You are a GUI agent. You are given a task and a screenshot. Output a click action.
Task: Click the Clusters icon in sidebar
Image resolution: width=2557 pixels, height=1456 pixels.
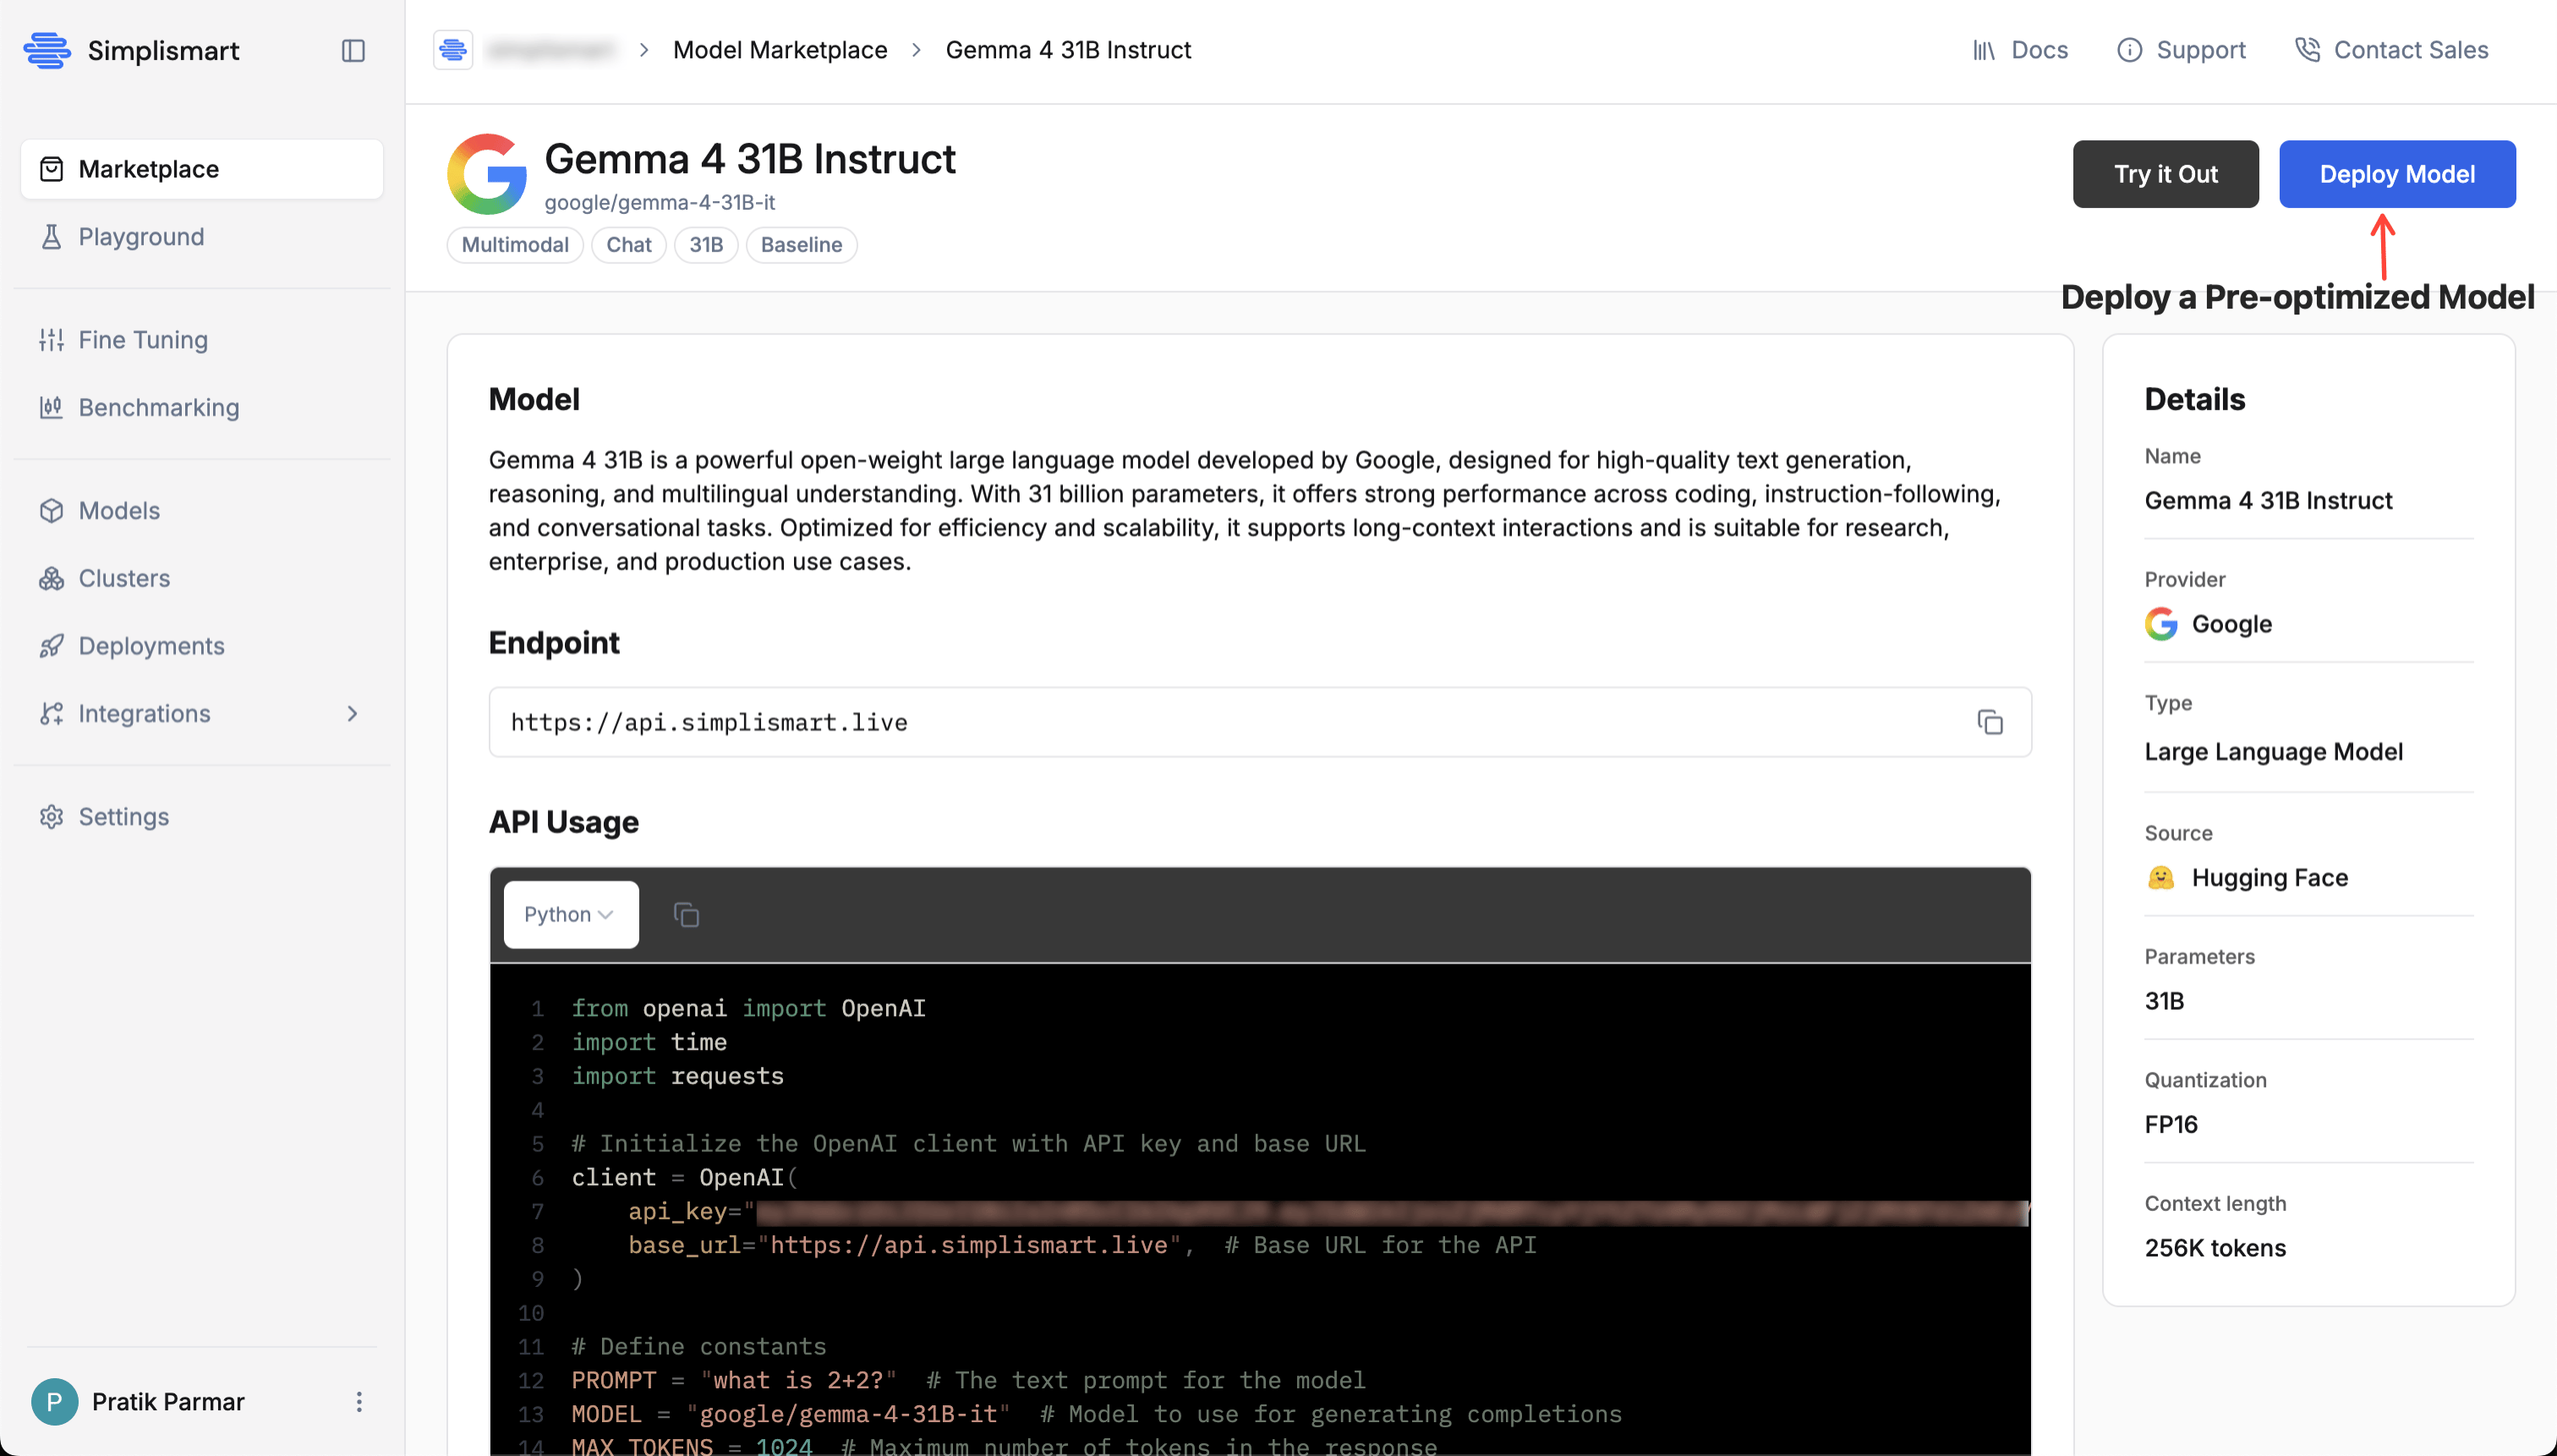51,578
